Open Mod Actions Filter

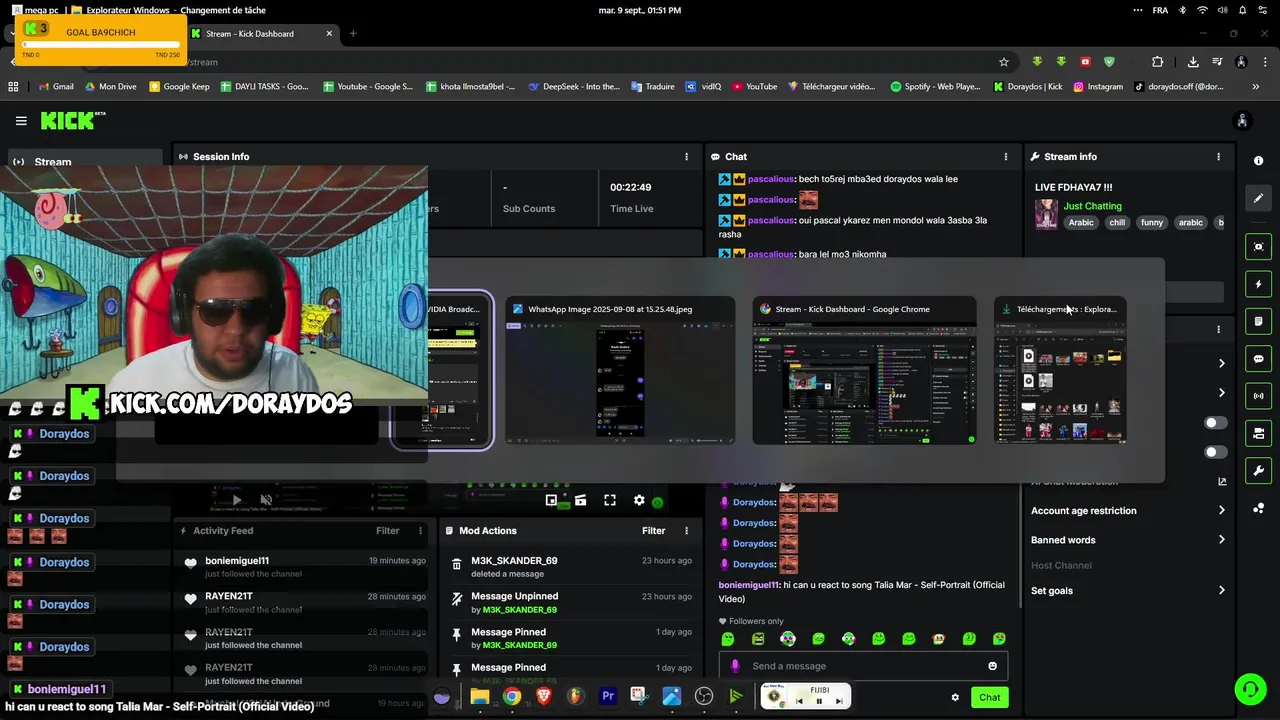[x=653, y=531]
